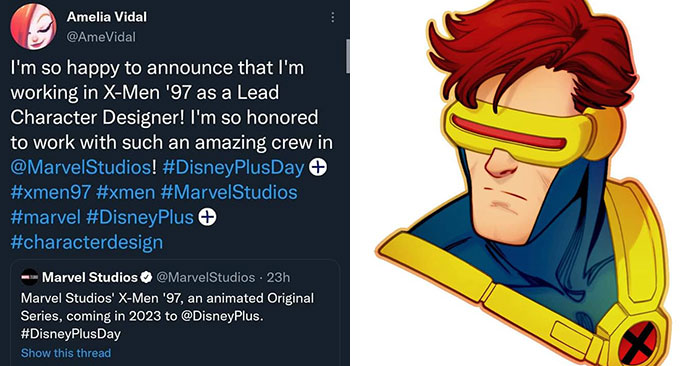Click Show this thread link
This screenshot has height=366, width=700.
point(66,353)
